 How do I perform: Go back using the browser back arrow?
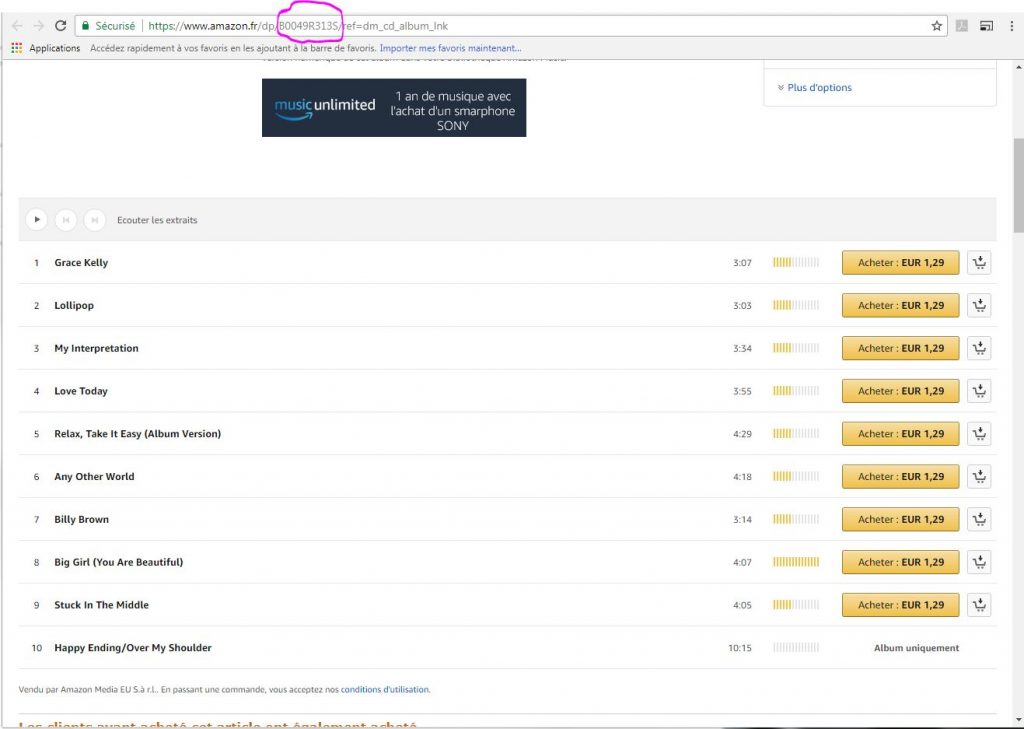click(x=17, y=26)
